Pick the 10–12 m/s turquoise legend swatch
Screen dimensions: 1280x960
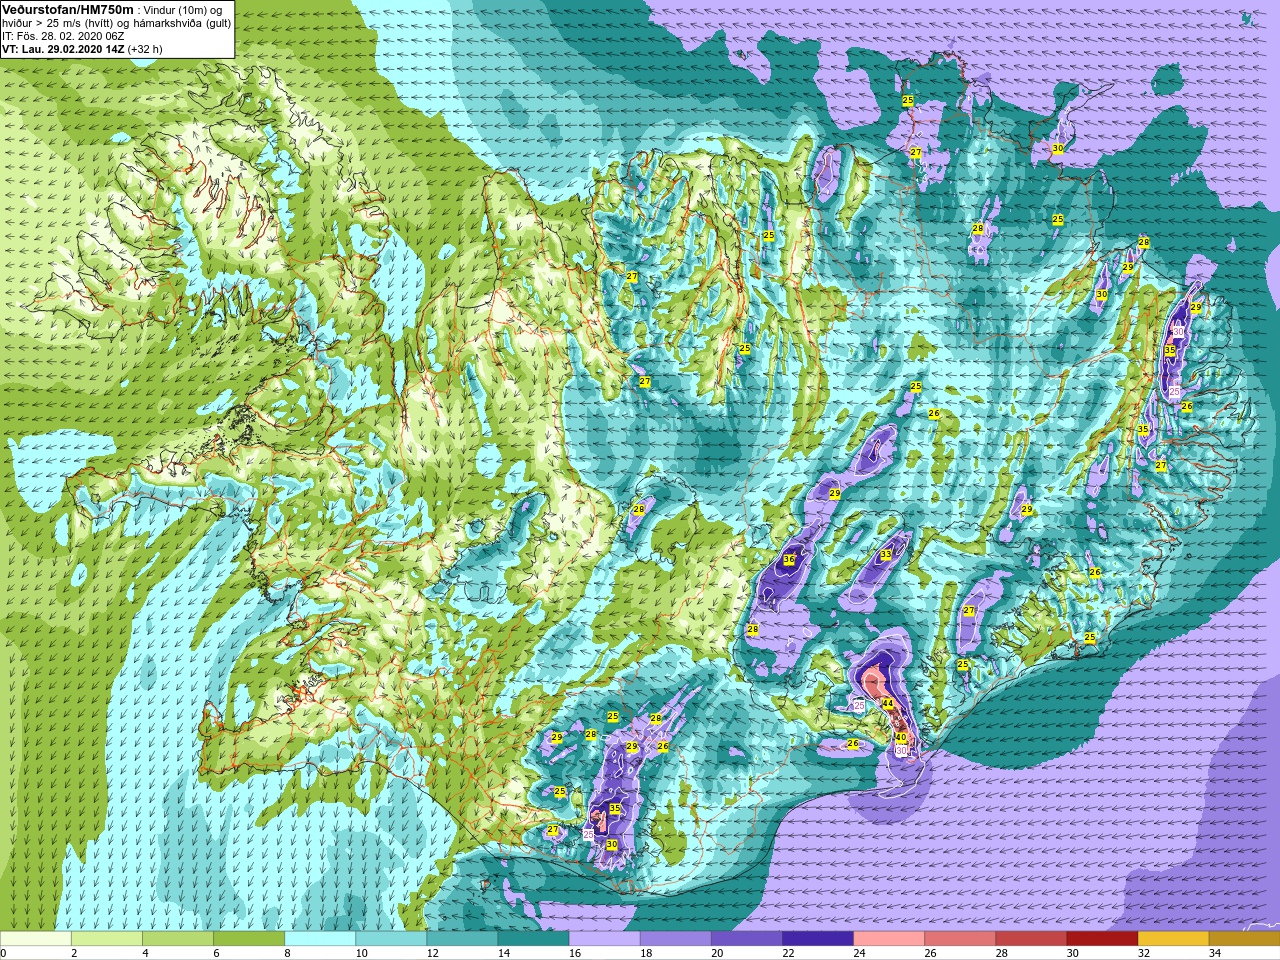[391, 940]
